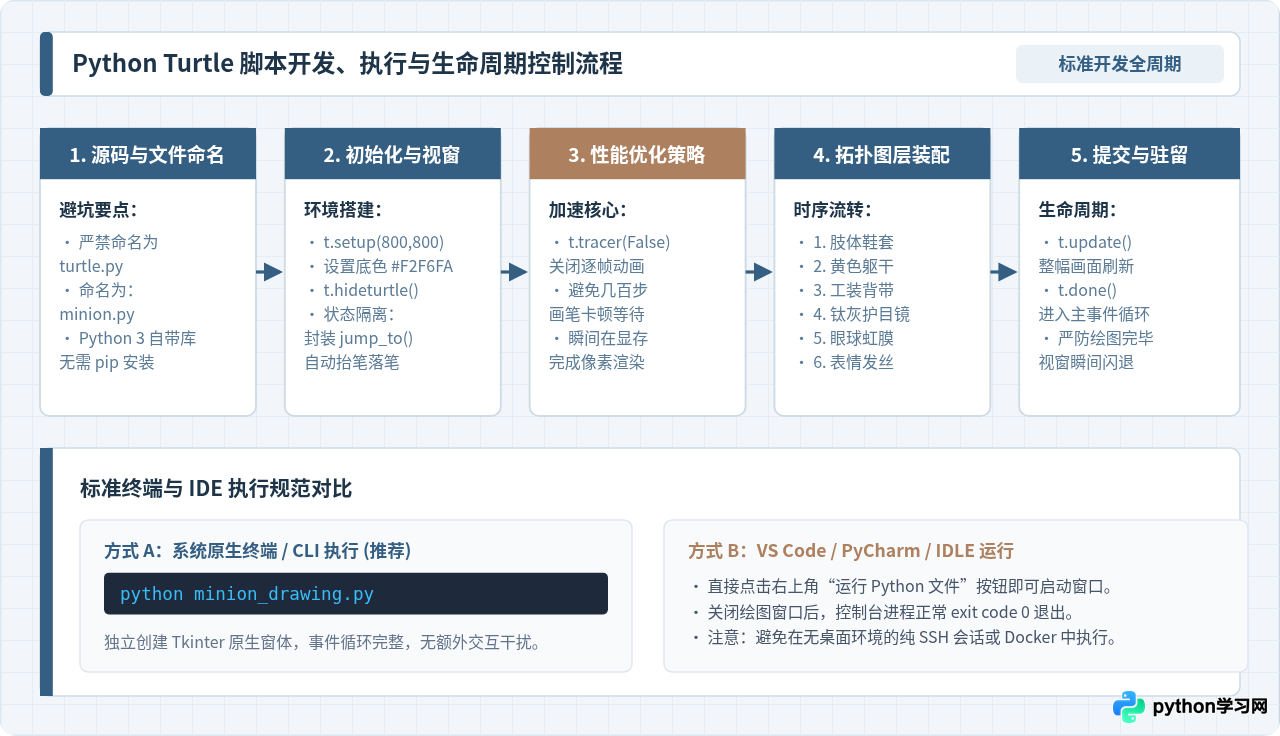Click list item 5. 眼球虹膜
Screen dimensions: 1280x736
pos(846,338)
